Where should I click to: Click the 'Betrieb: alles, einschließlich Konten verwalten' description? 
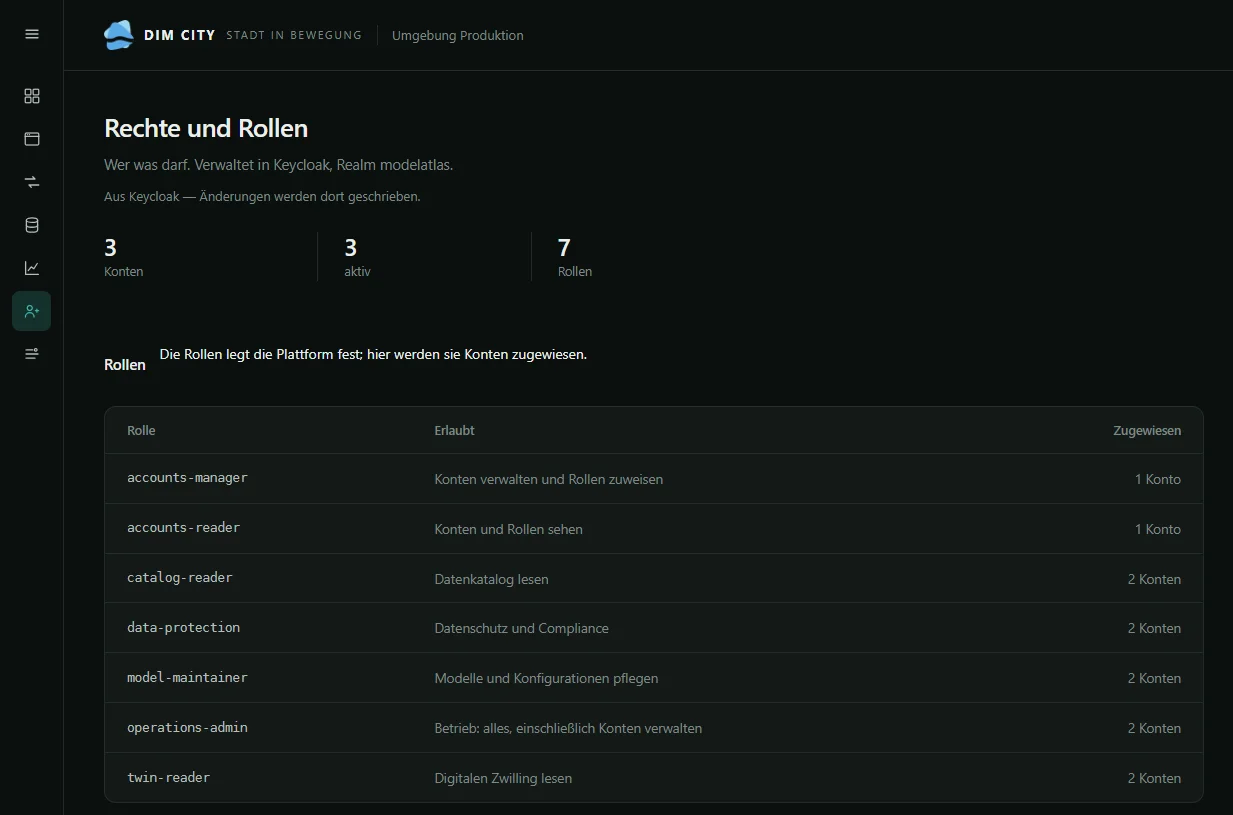point(569,729)
